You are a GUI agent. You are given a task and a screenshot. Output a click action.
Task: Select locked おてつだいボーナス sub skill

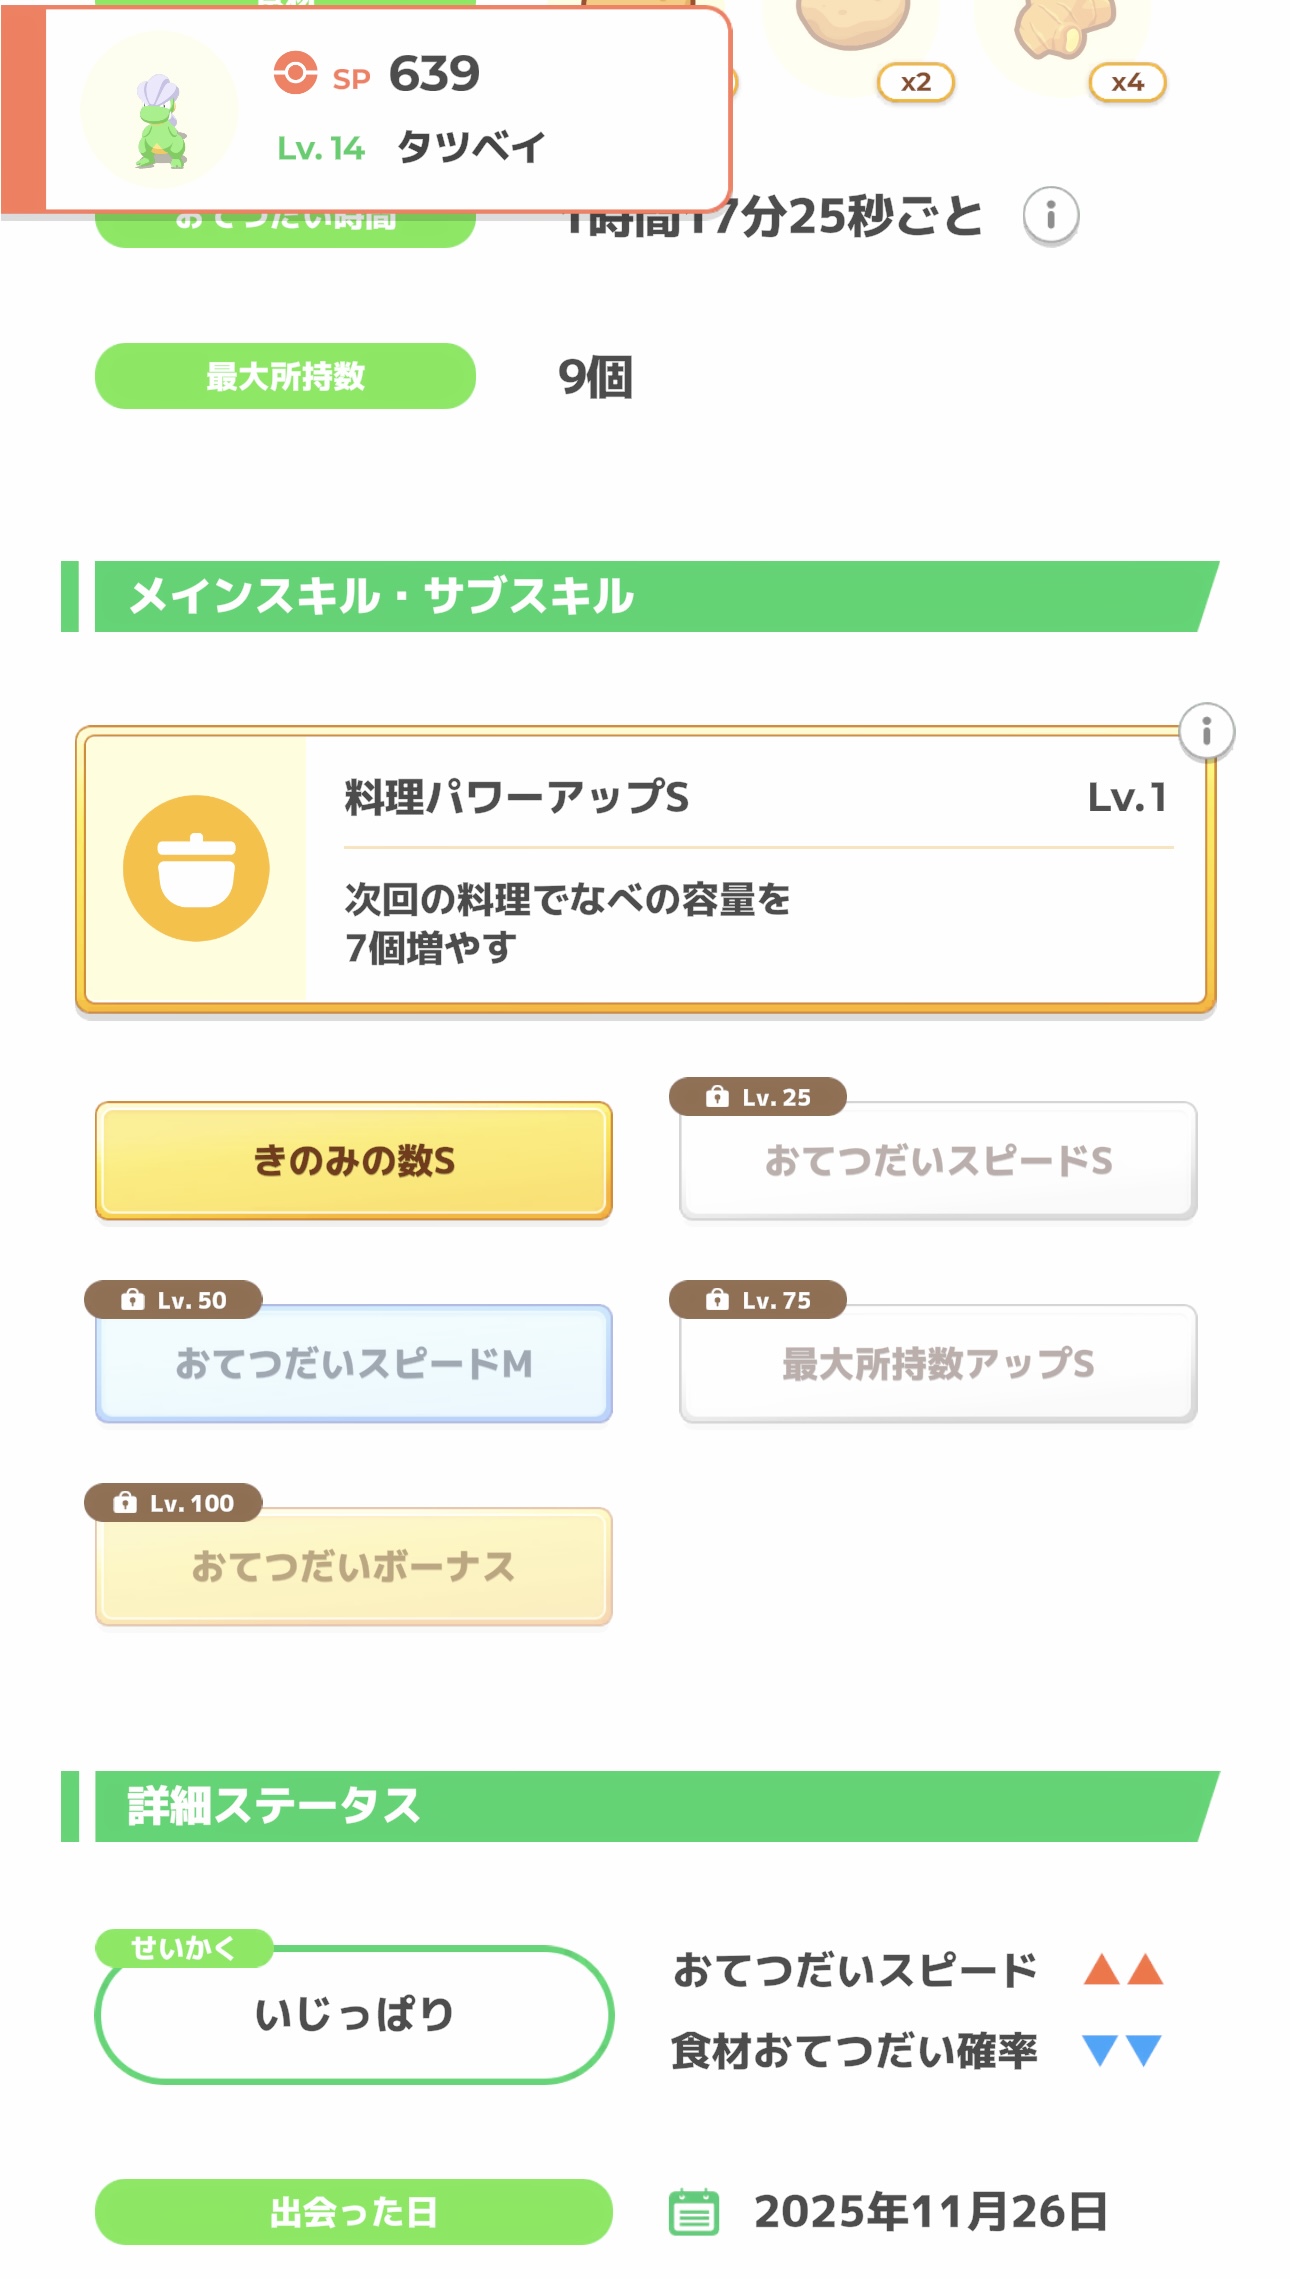pos(353,1566)
